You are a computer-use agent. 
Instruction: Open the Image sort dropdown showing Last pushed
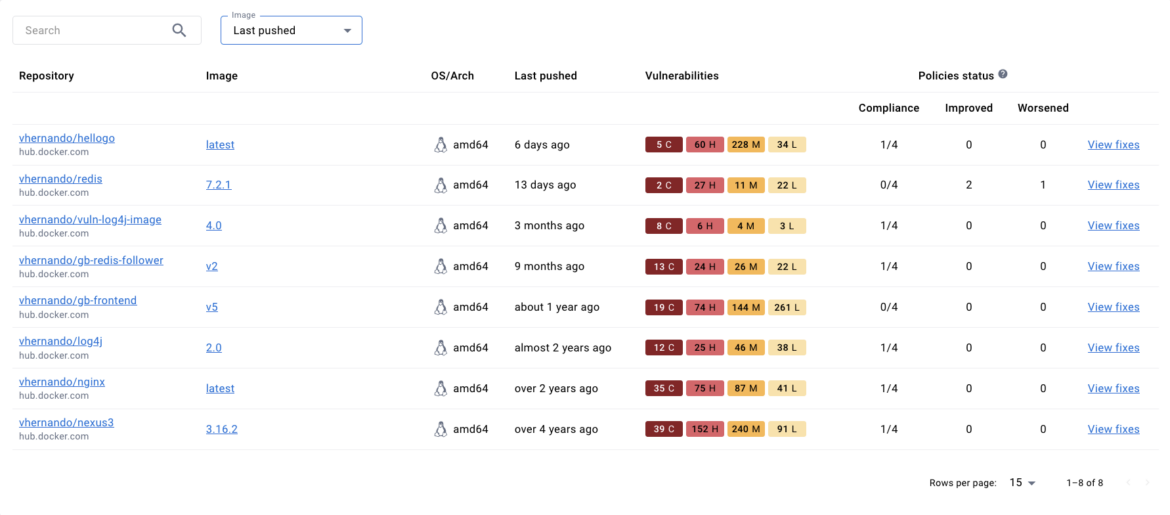point(291,30)
